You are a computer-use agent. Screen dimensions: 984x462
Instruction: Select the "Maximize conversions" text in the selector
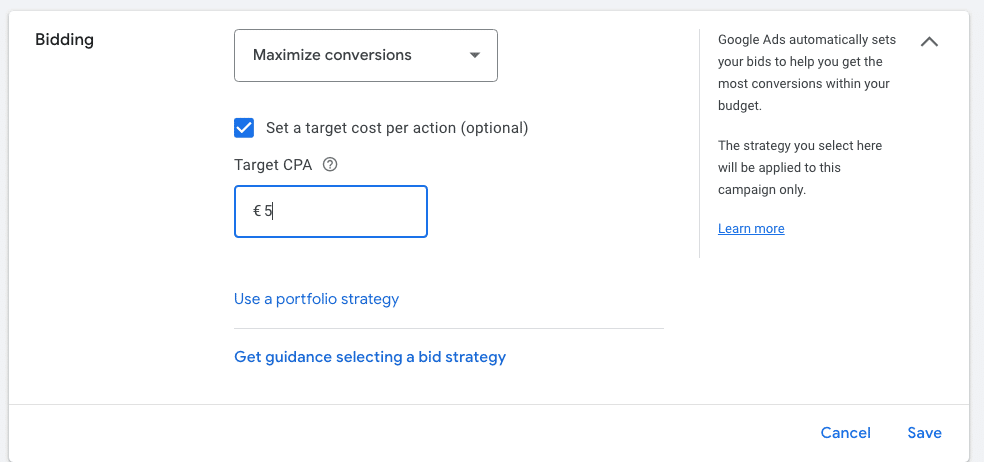tap(332, 55)
